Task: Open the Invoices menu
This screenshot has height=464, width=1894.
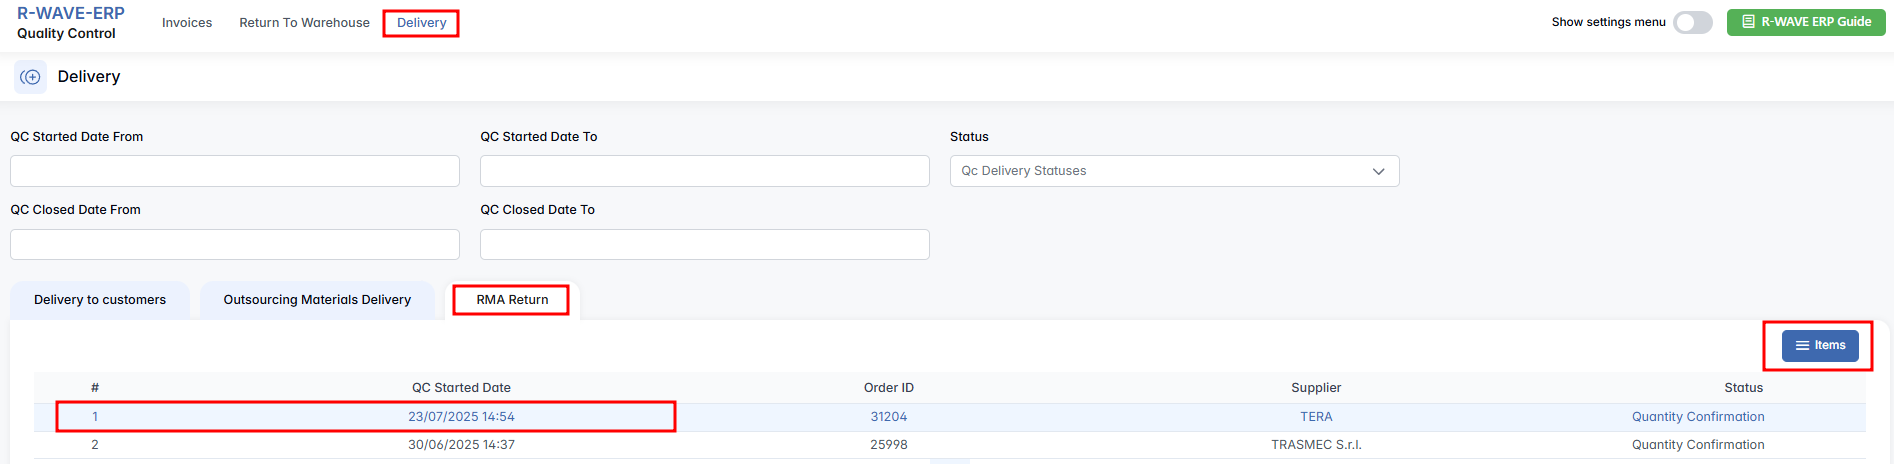Action: click(x=187, y=23)
